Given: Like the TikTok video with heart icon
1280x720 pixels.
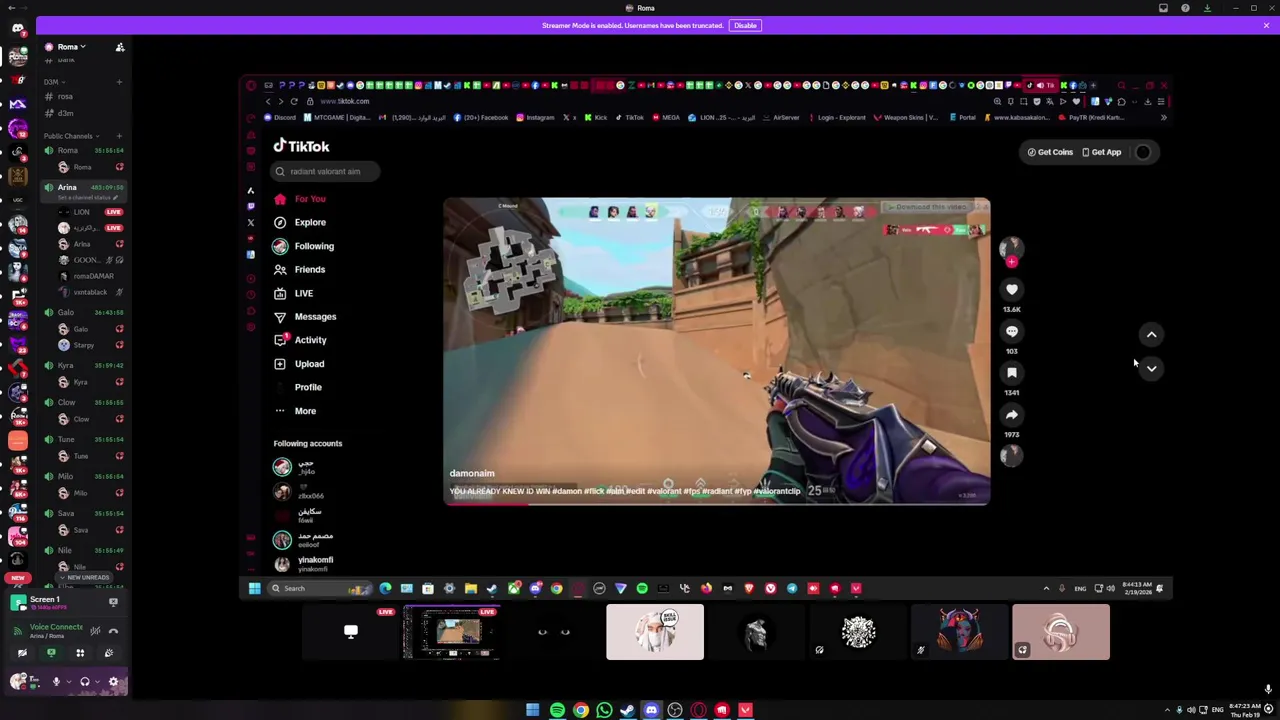Looking at the screenshot, I should (x=1012, y=289).
